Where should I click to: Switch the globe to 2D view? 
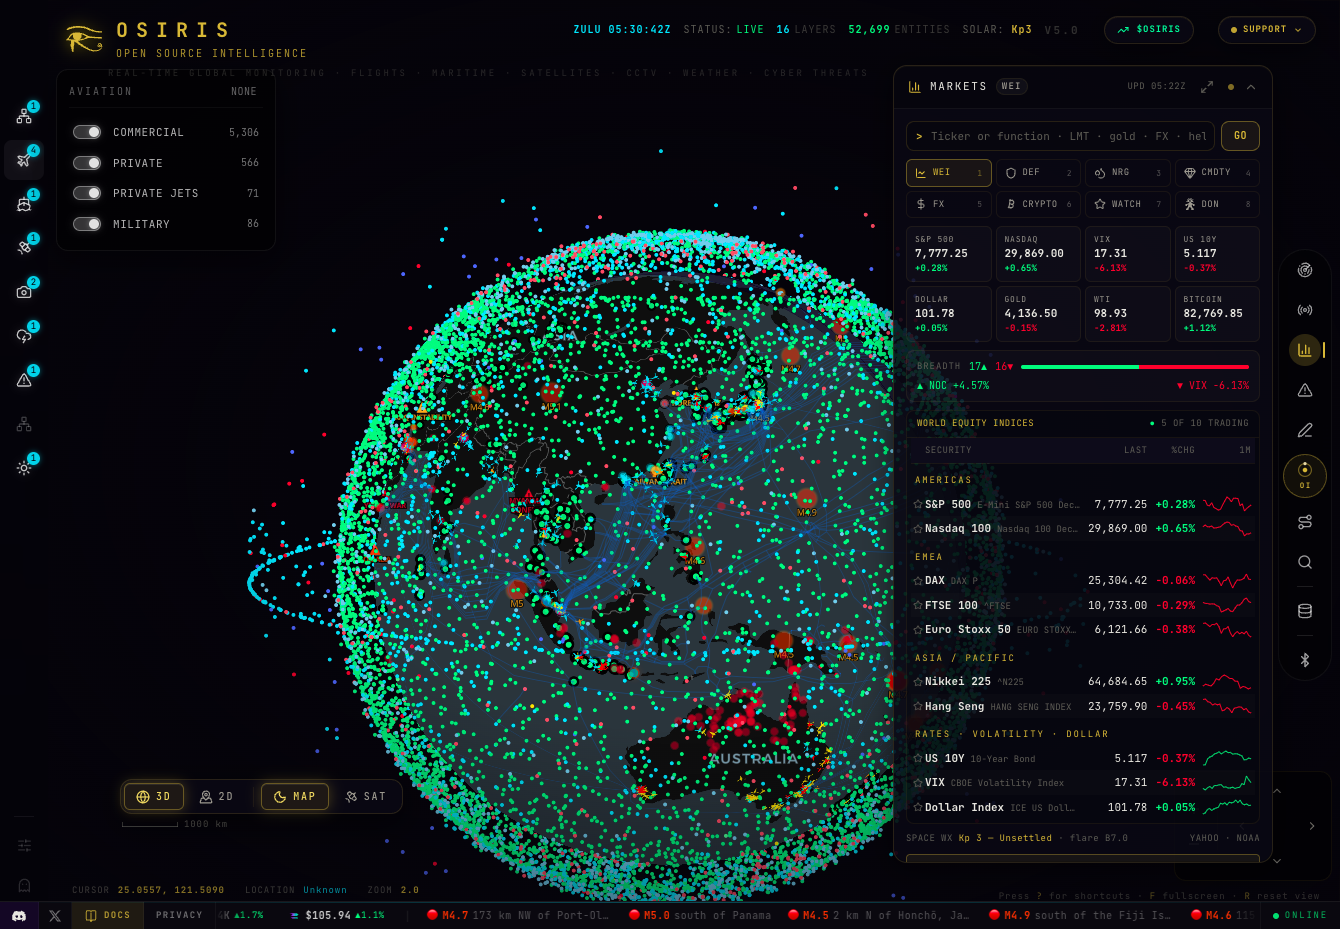[216, 797]
